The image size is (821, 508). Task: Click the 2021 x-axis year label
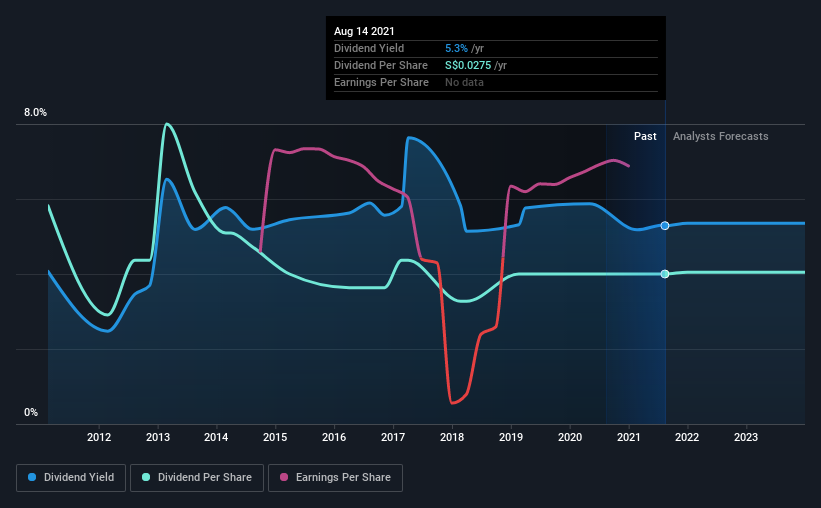(x=628, y=437)
